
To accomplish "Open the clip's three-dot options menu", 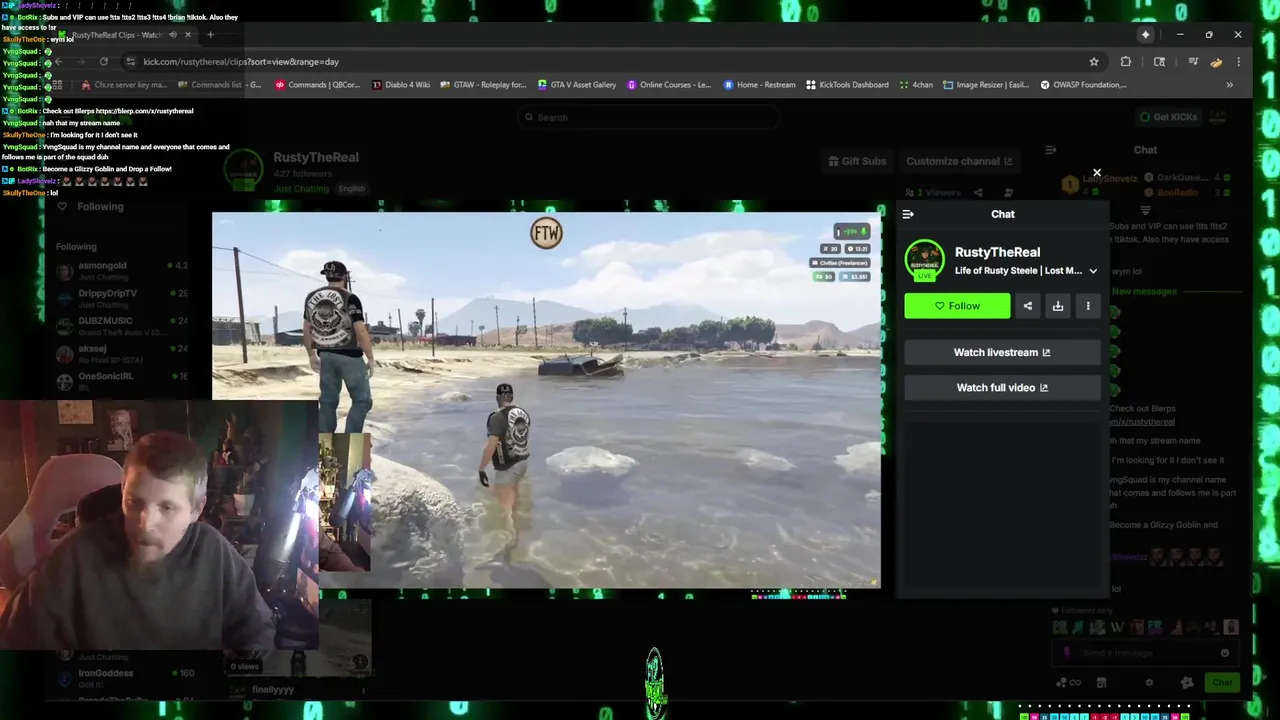I will click(x=1088, y=306).
